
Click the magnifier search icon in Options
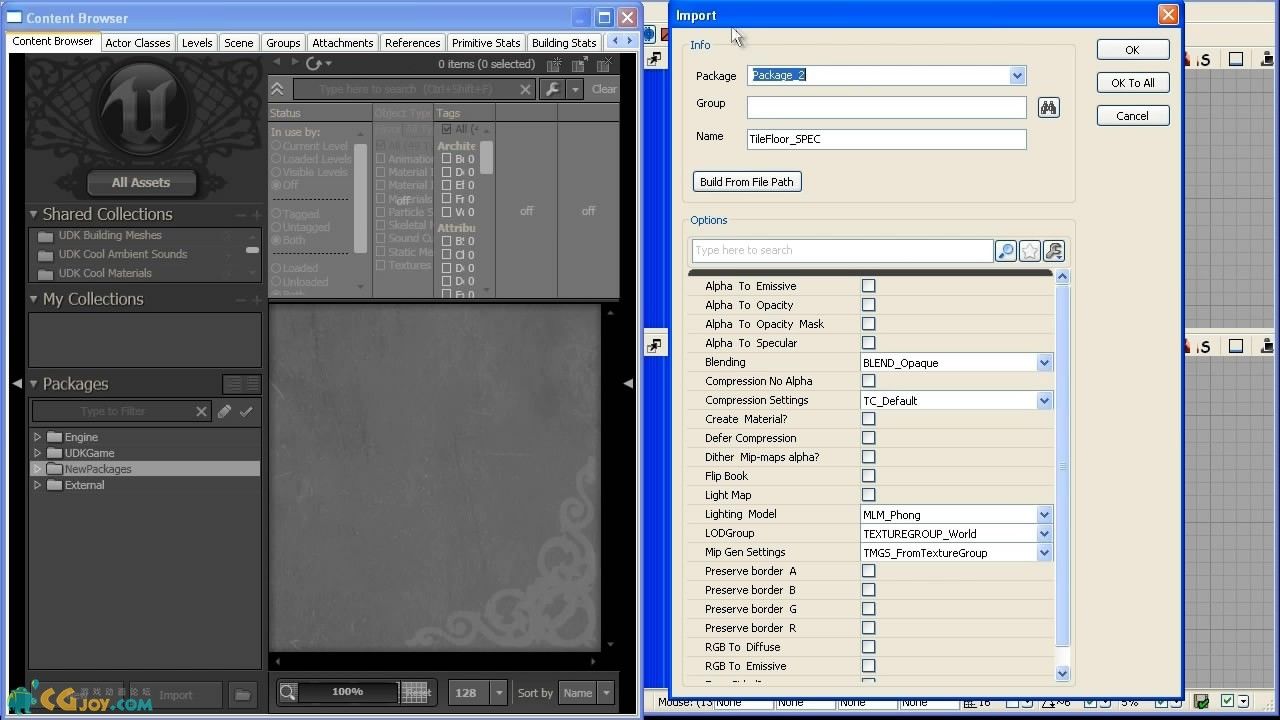pyautogui.click(x=1006, y=251)
